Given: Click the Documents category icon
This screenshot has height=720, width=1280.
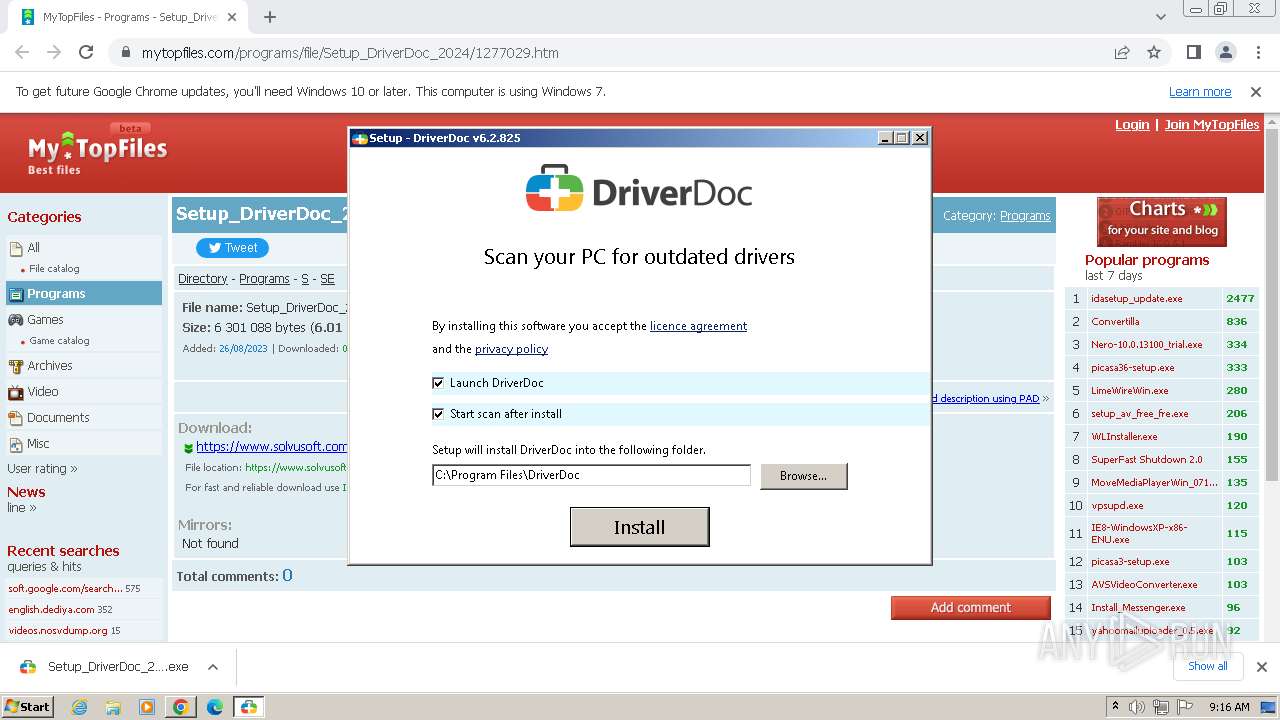Looking at the screenshot, I should pyautogui.click(x=16, y=418).
